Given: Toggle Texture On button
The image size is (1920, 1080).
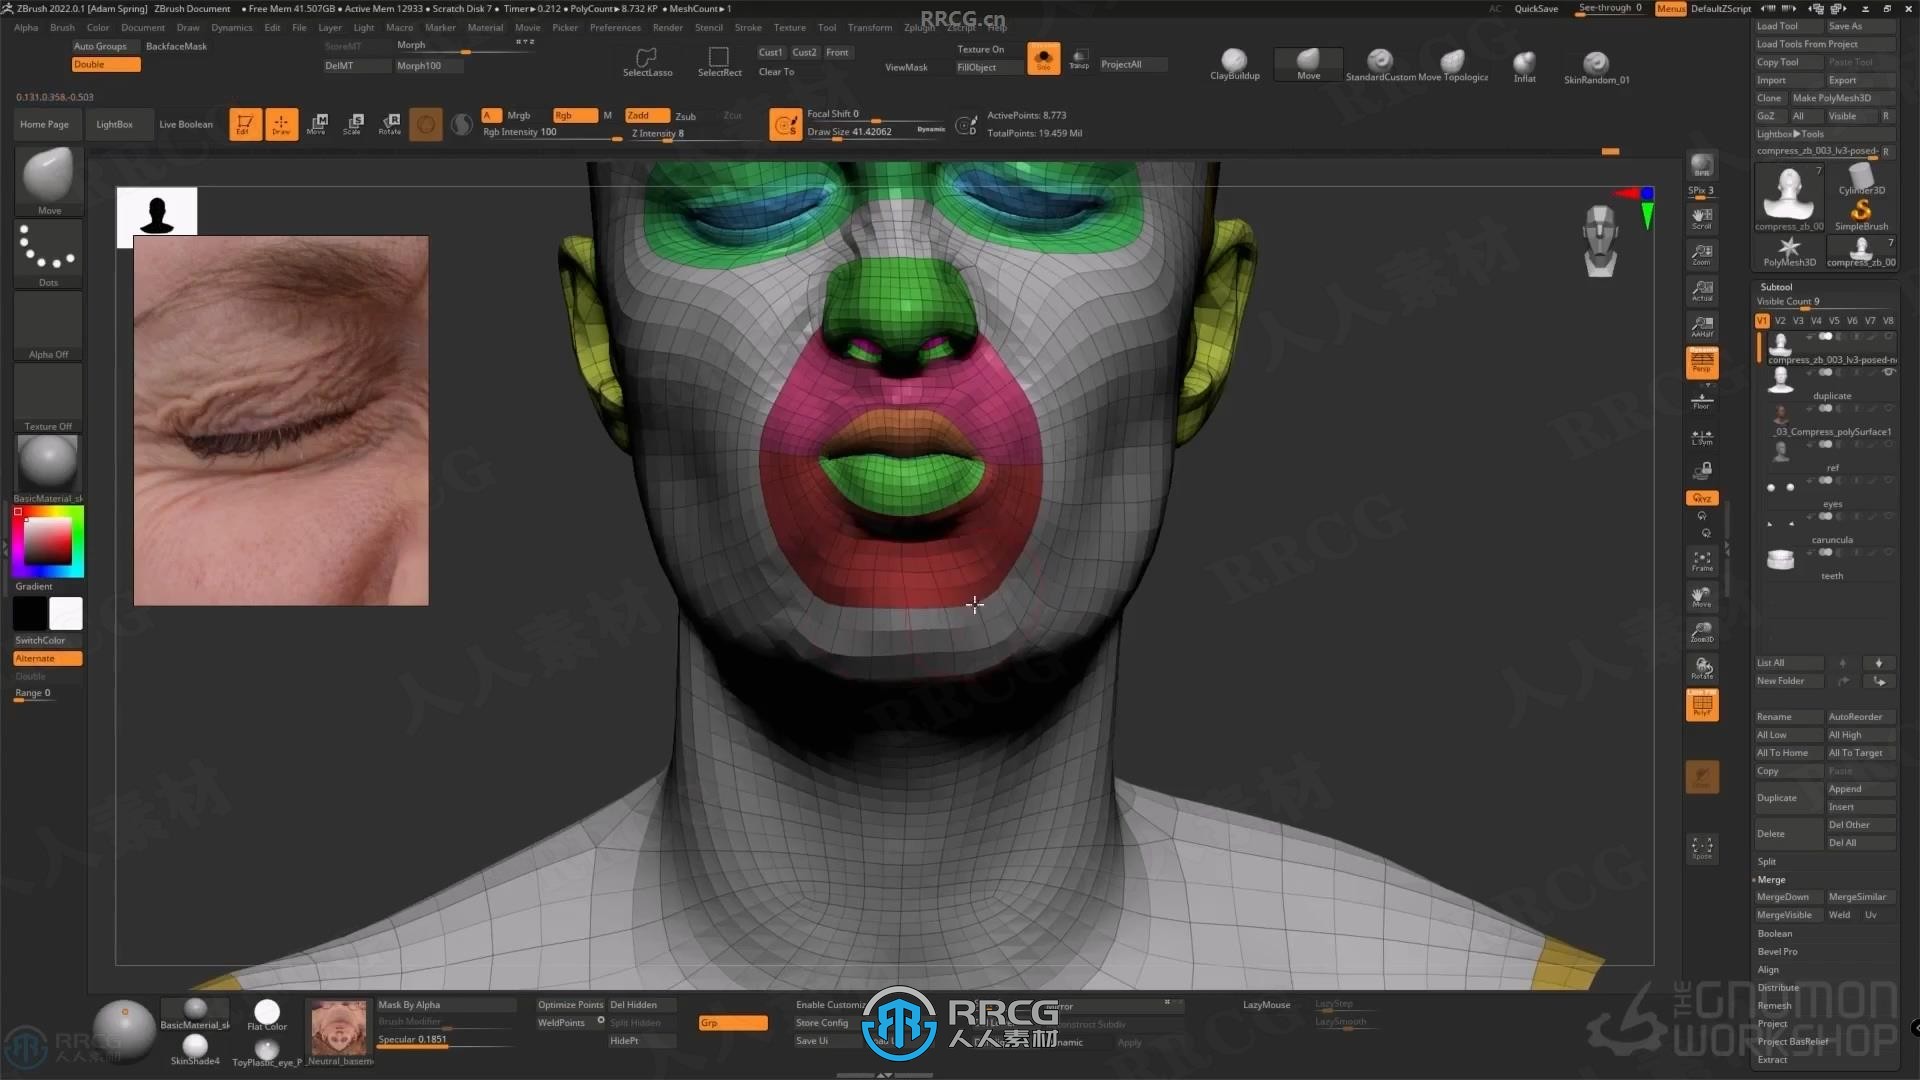Looking at the screenshot, I should [981, 51].
